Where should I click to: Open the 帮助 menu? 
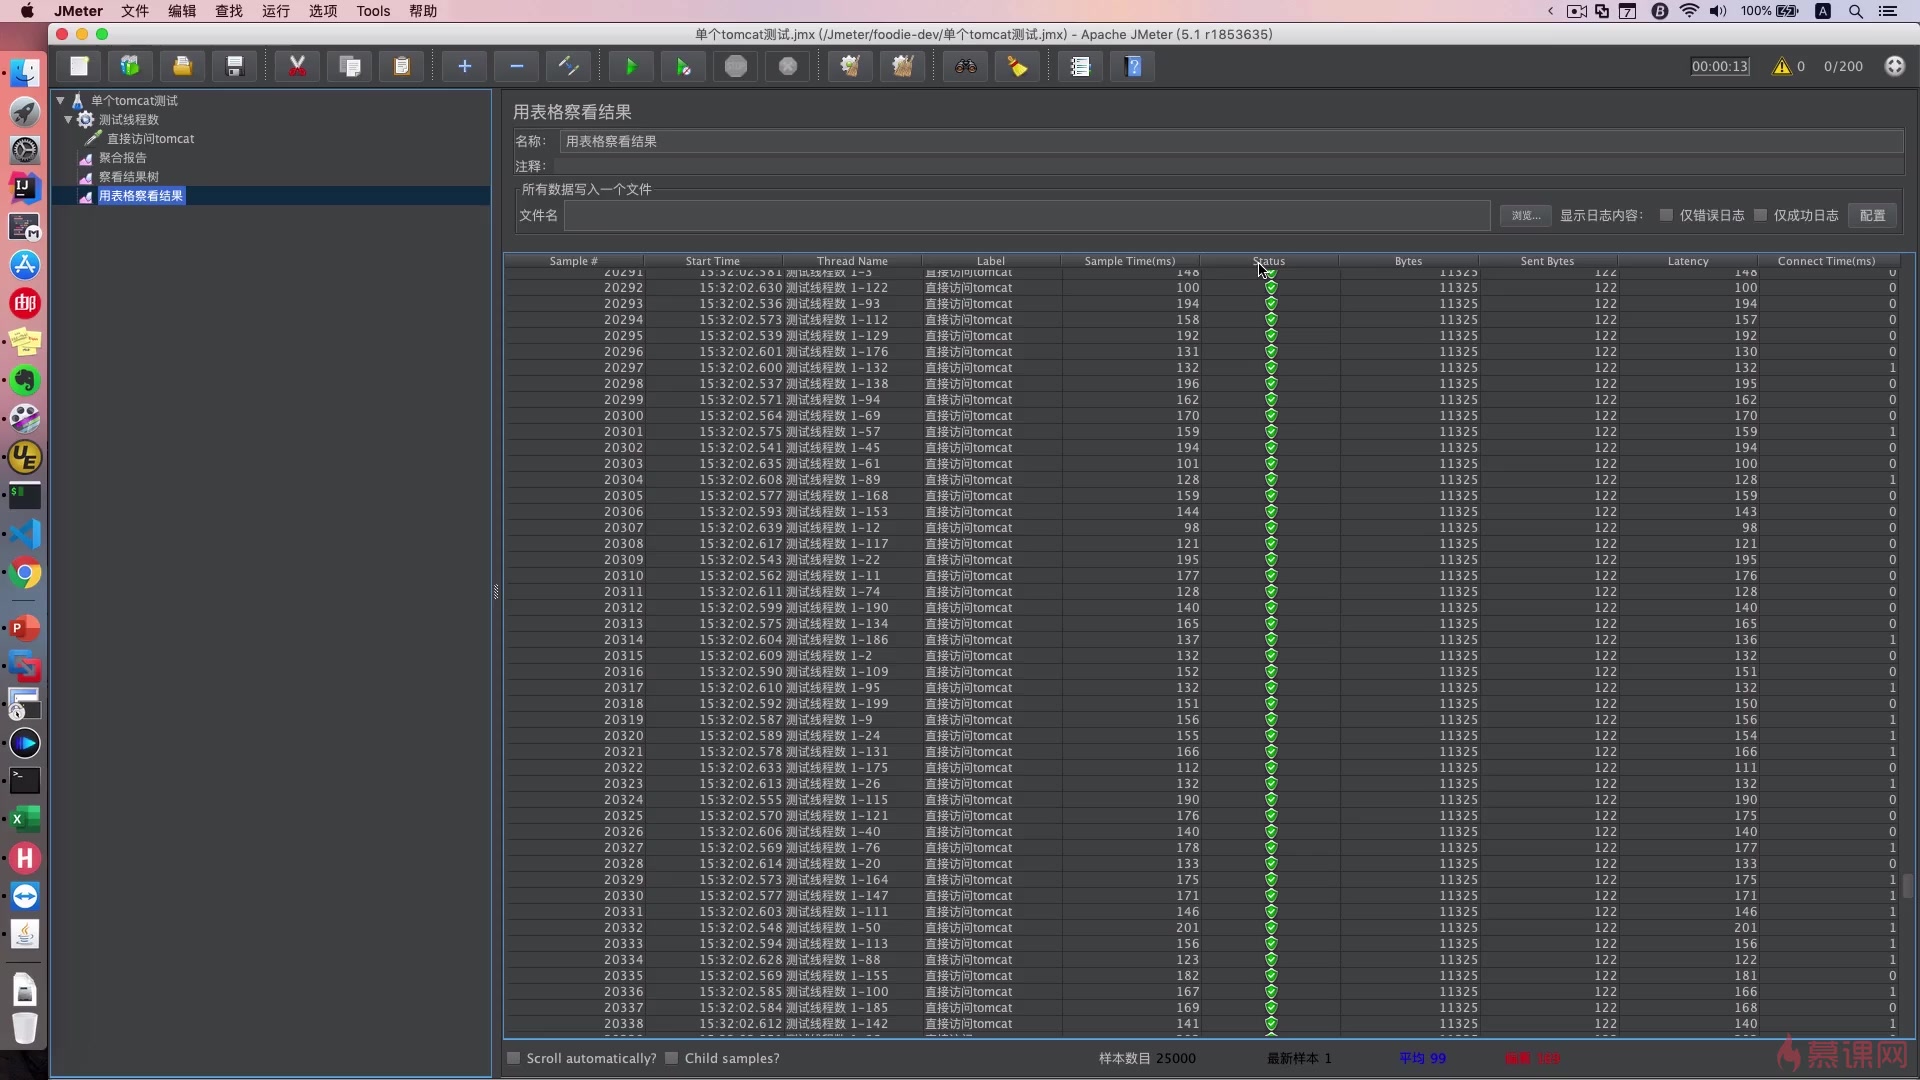tap(423, 11)
